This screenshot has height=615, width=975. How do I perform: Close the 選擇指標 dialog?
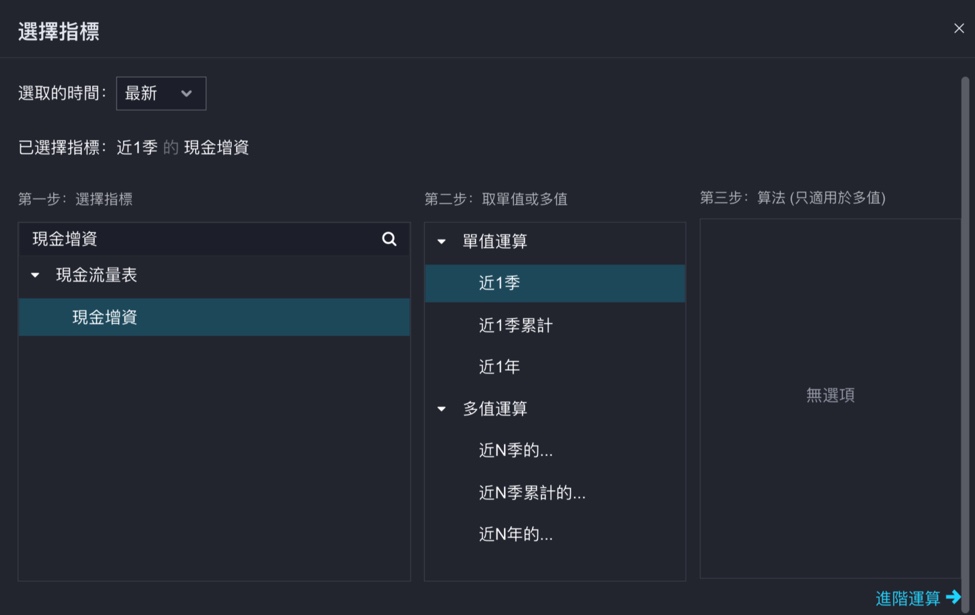click(958, 29)
